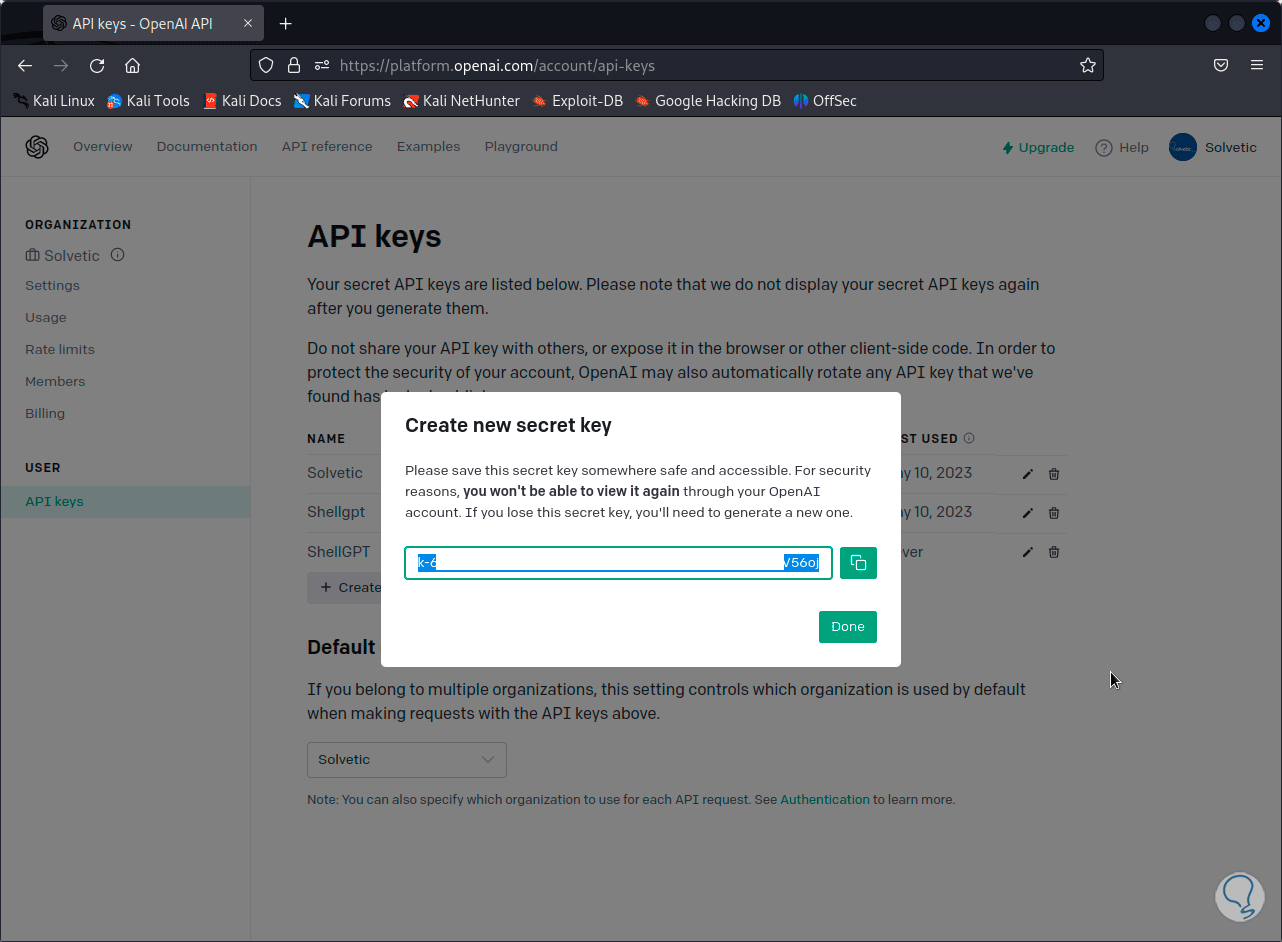Viewport: 1282px width, 942px height.
Task: Open a new browser tab
Action: tap(286, 23)
